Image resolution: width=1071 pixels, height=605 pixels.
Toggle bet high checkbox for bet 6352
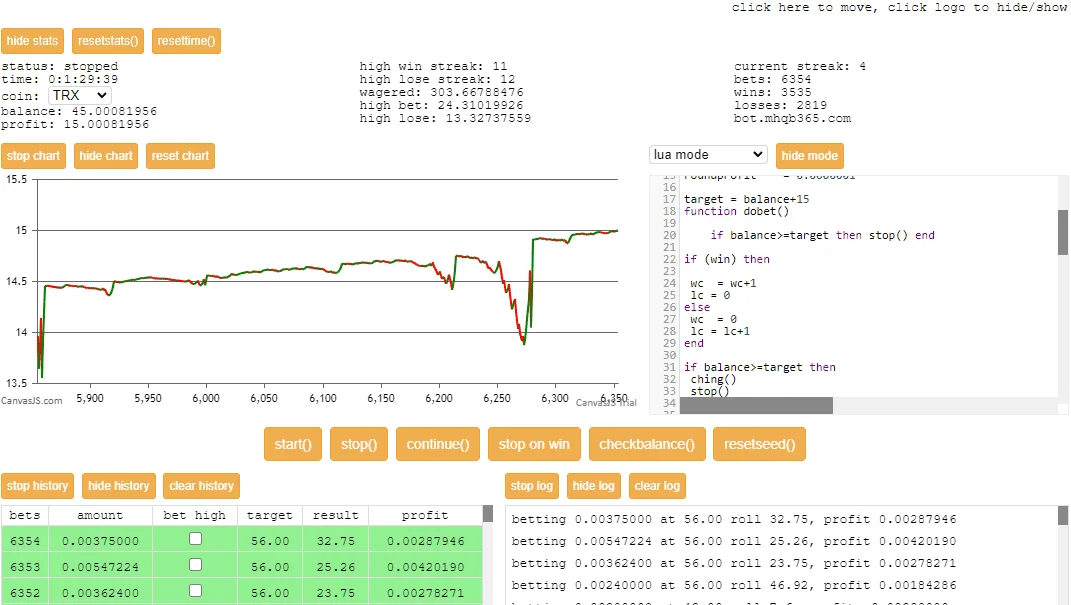tap(195, 591)
